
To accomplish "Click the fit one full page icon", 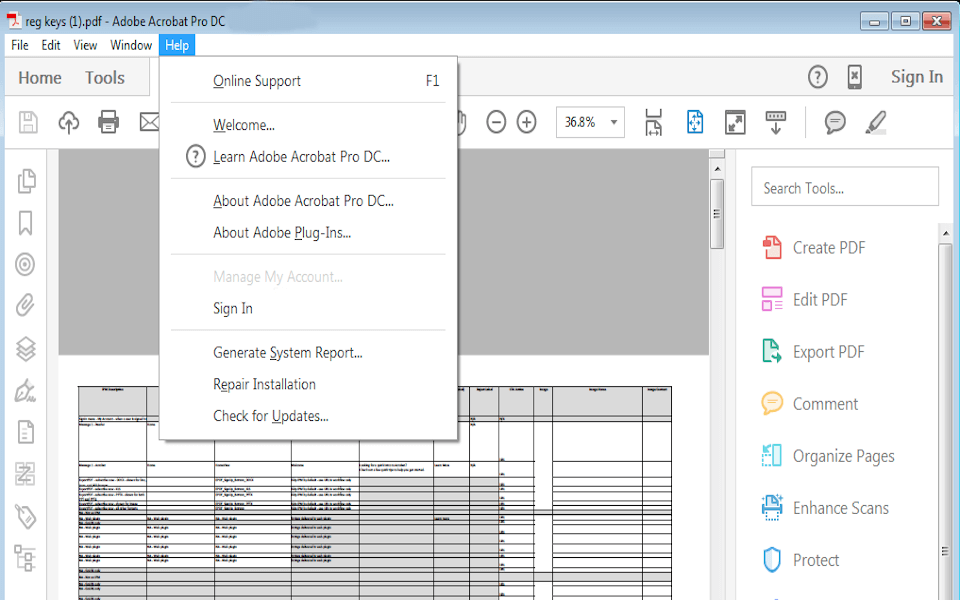I will coord(695,122).
